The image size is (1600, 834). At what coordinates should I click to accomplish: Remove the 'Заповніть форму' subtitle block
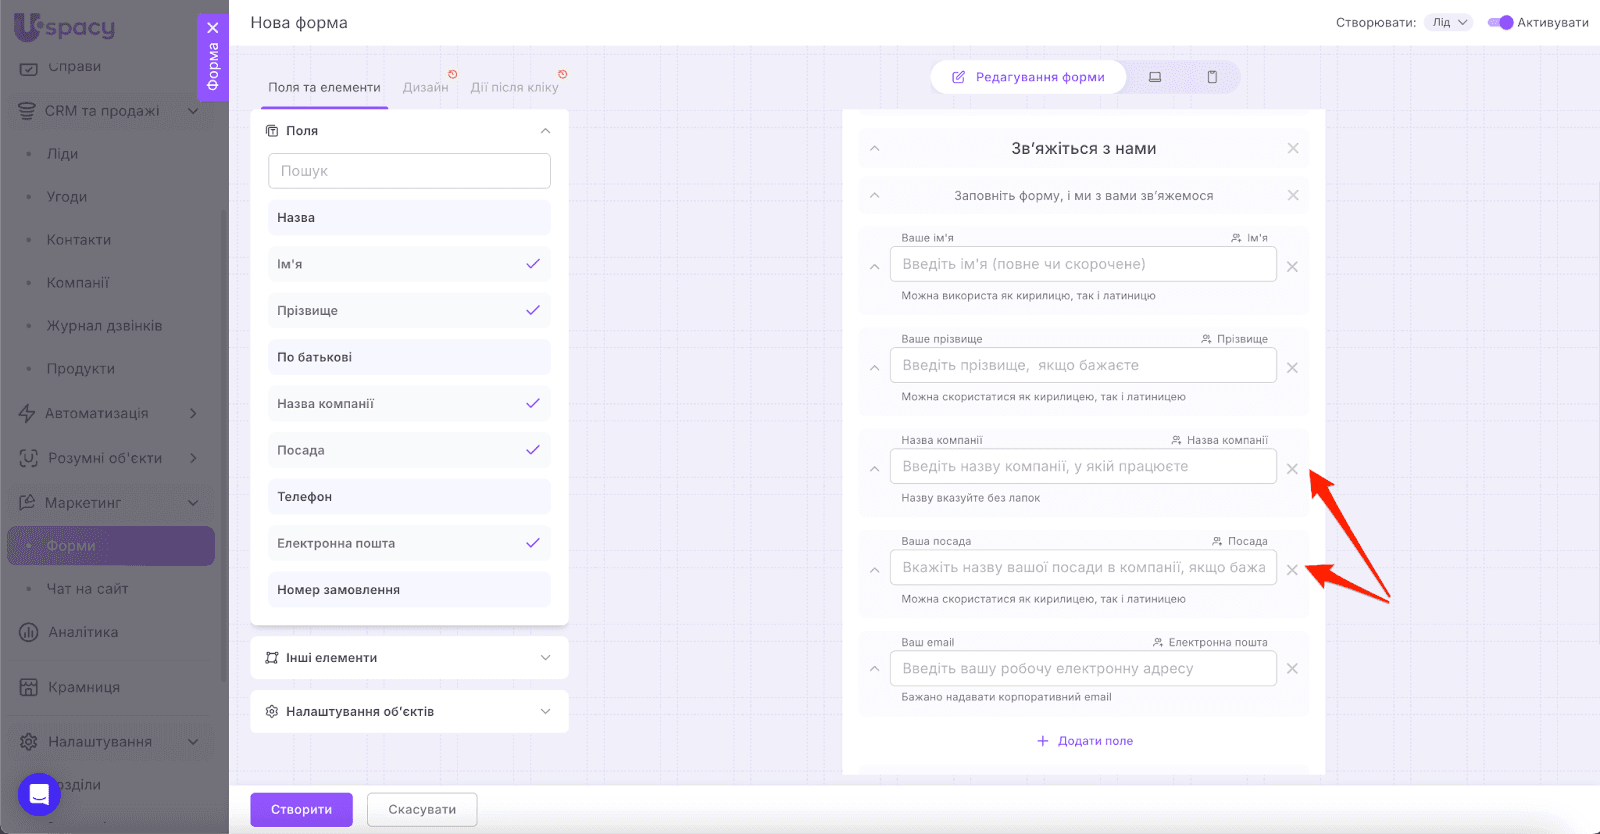[x=1293, y=195]
